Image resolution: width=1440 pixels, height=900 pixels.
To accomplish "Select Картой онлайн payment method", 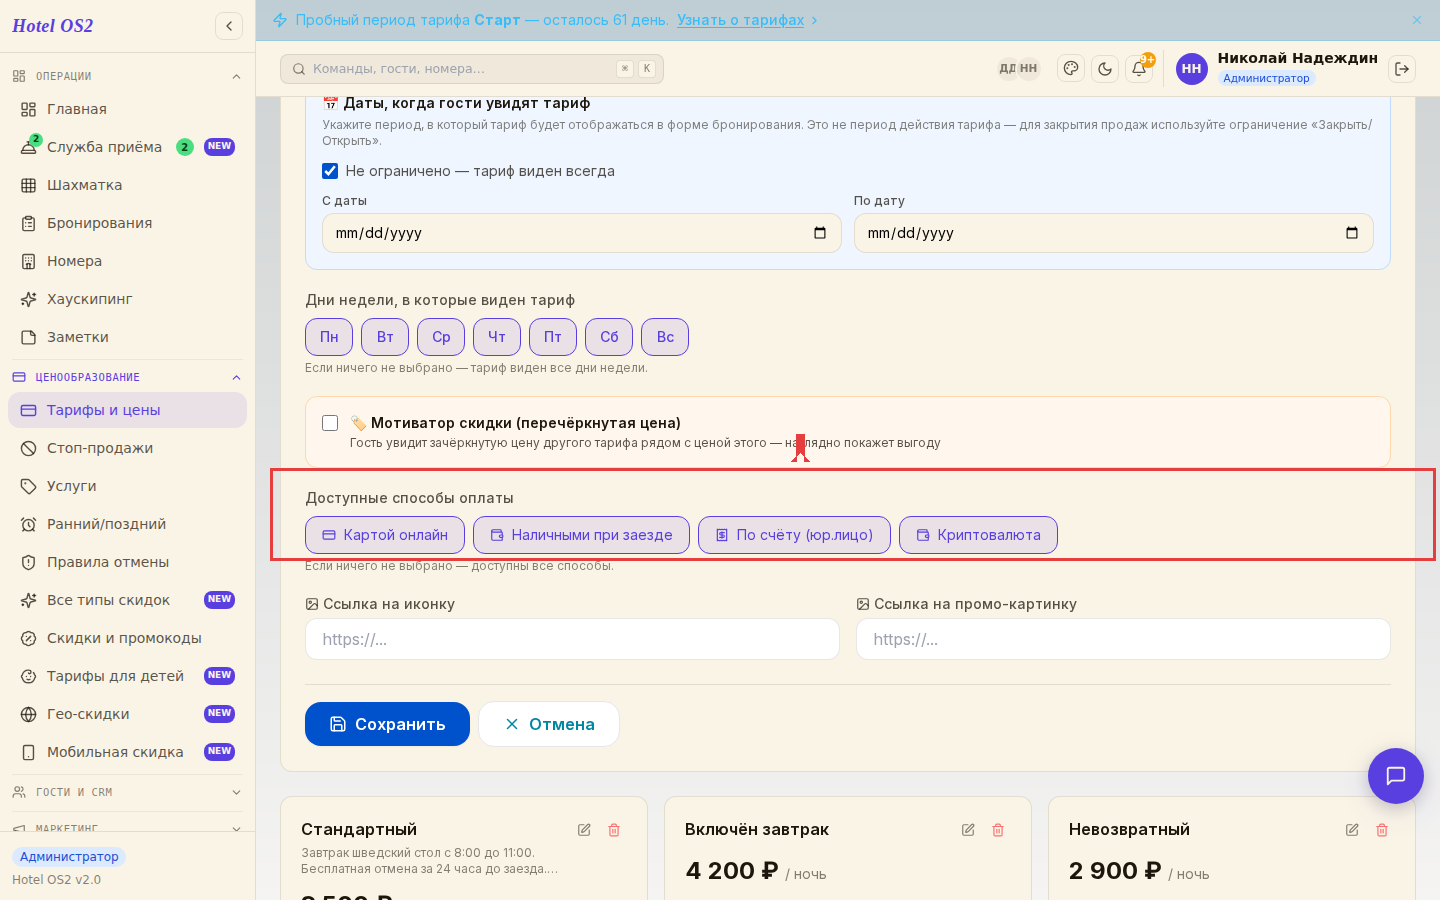I will click(x=385, y=535).
